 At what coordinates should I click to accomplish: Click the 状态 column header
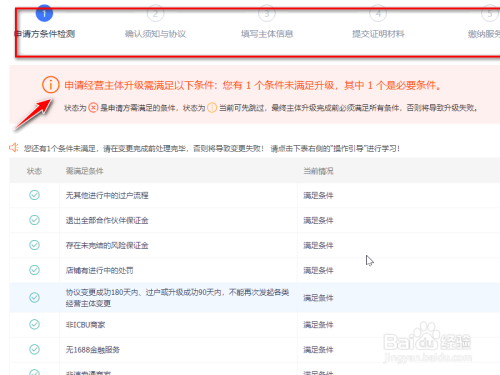click(34, 171)
